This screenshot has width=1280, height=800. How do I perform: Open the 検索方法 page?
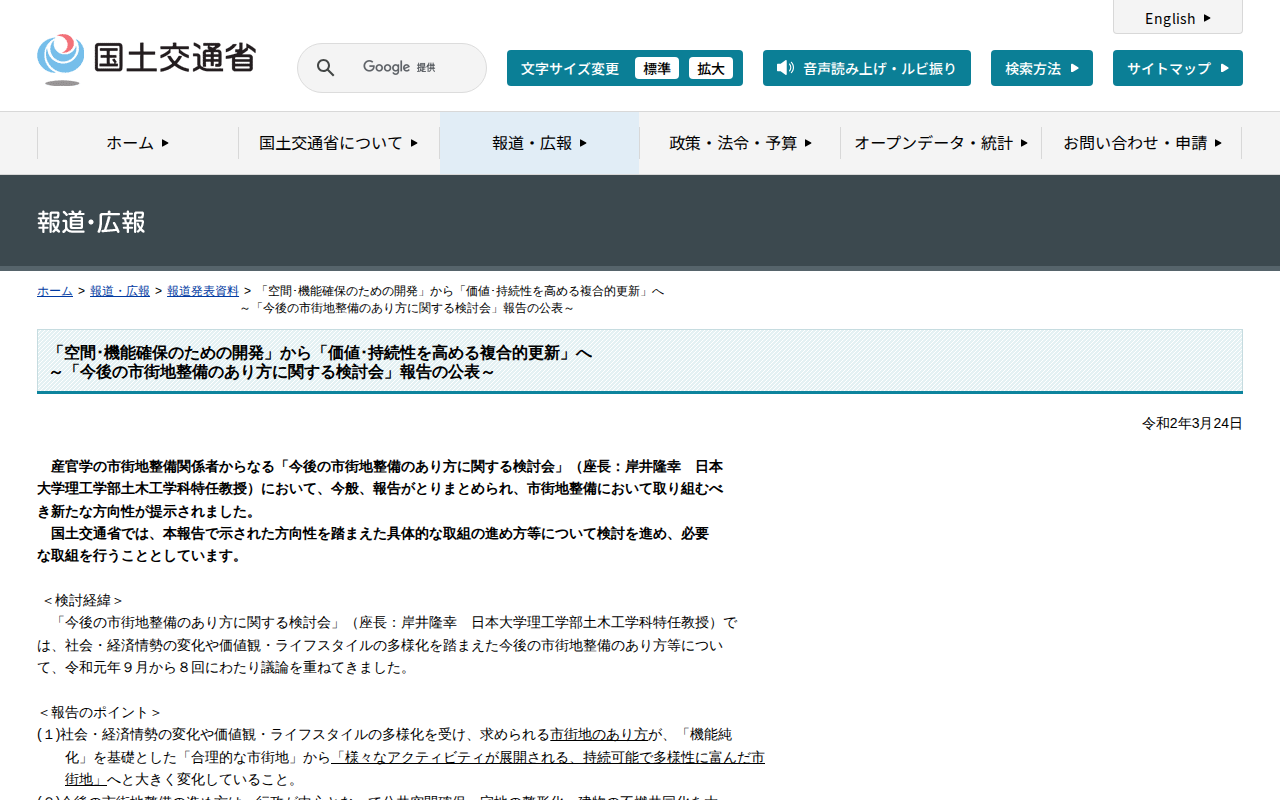pyautogui.click(x=1042, y=68)
